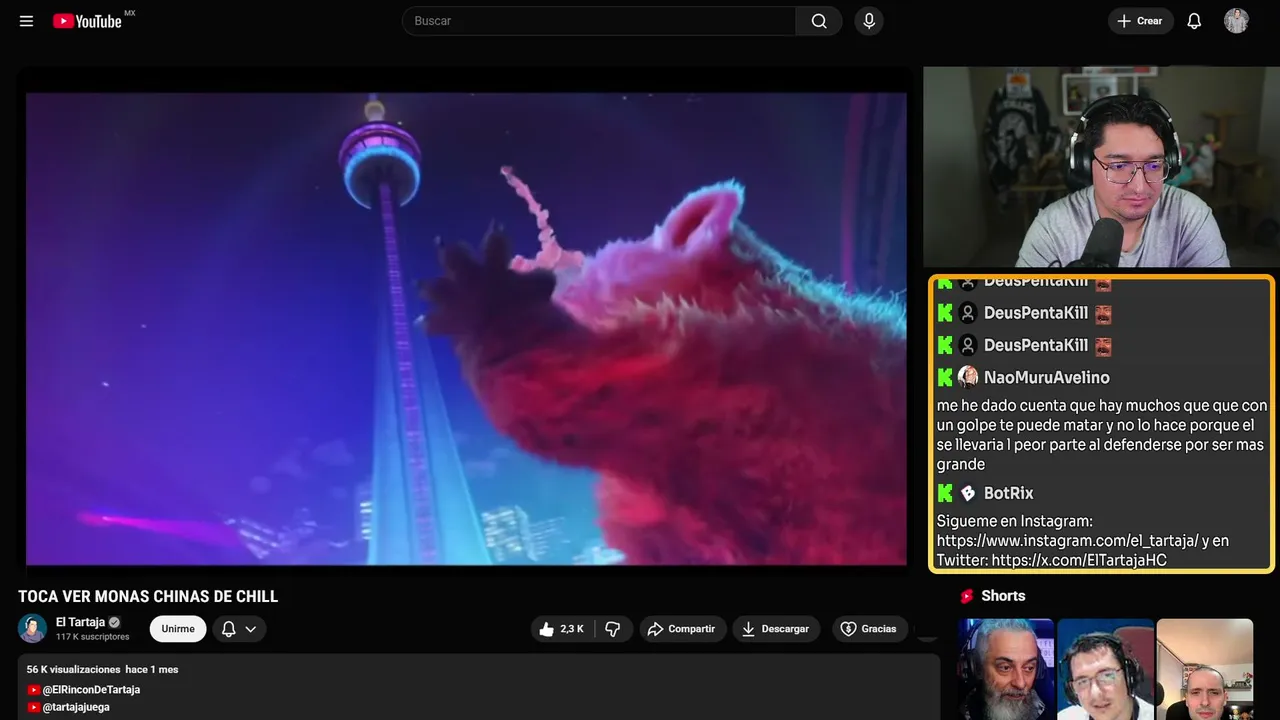The height and width of the screenshot is (720, 1280).
Task: Focus the Buscar search field
Action: [600, 21]
